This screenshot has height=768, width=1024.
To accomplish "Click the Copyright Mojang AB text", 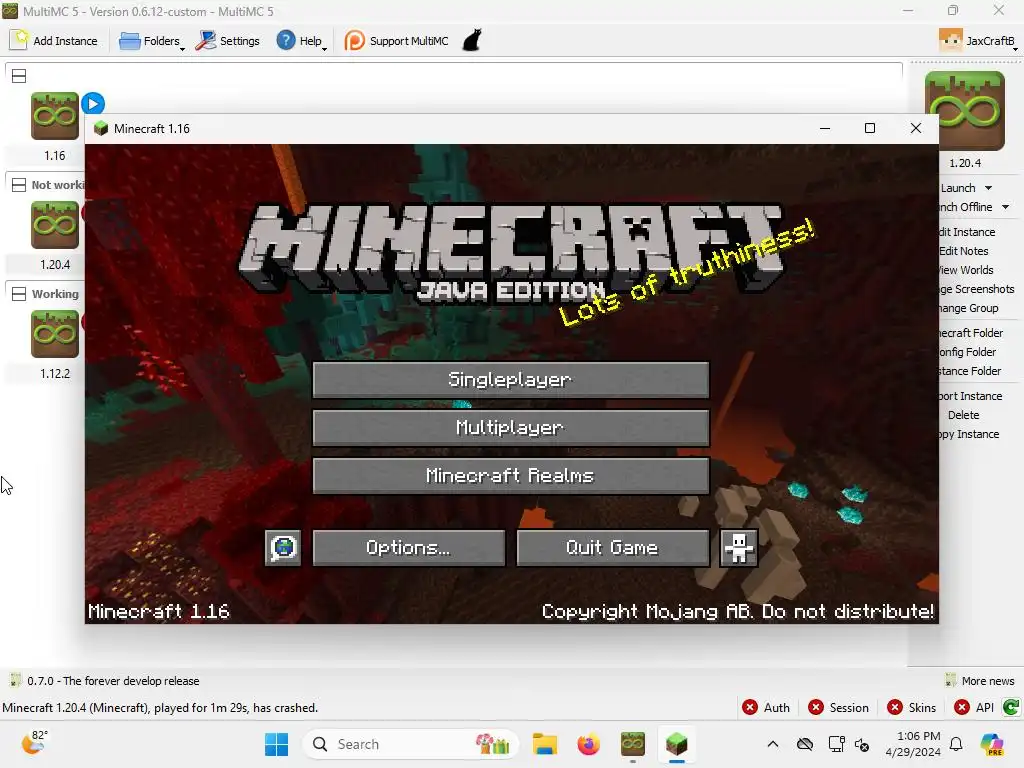I will pos(738,611).
